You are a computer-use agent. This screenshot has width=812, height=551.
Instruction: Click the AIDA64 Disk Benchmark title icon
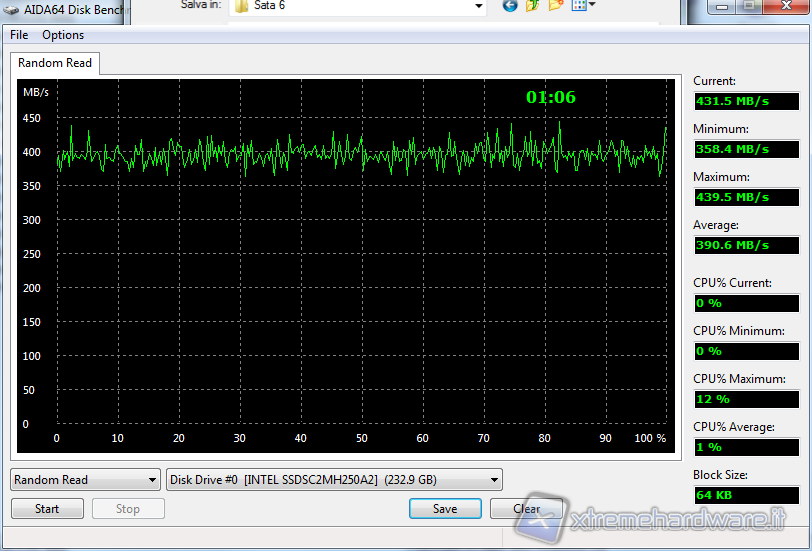(x=10, y=8)
